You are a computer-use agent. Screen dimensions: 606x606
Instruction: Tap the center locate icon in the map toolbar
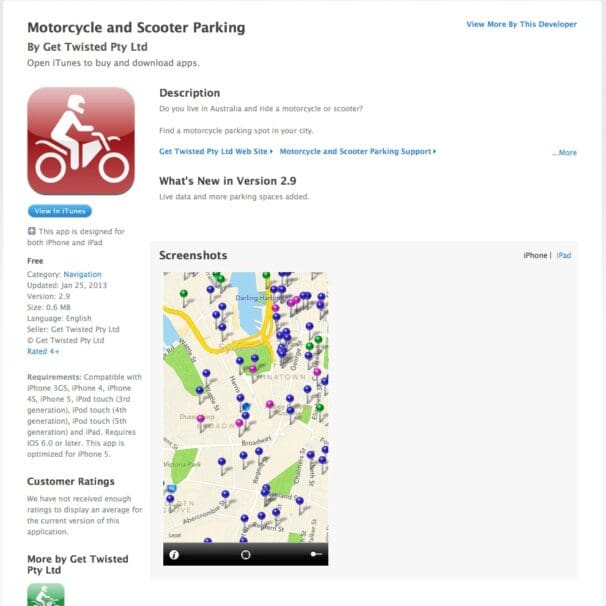[x=245, y=555]
